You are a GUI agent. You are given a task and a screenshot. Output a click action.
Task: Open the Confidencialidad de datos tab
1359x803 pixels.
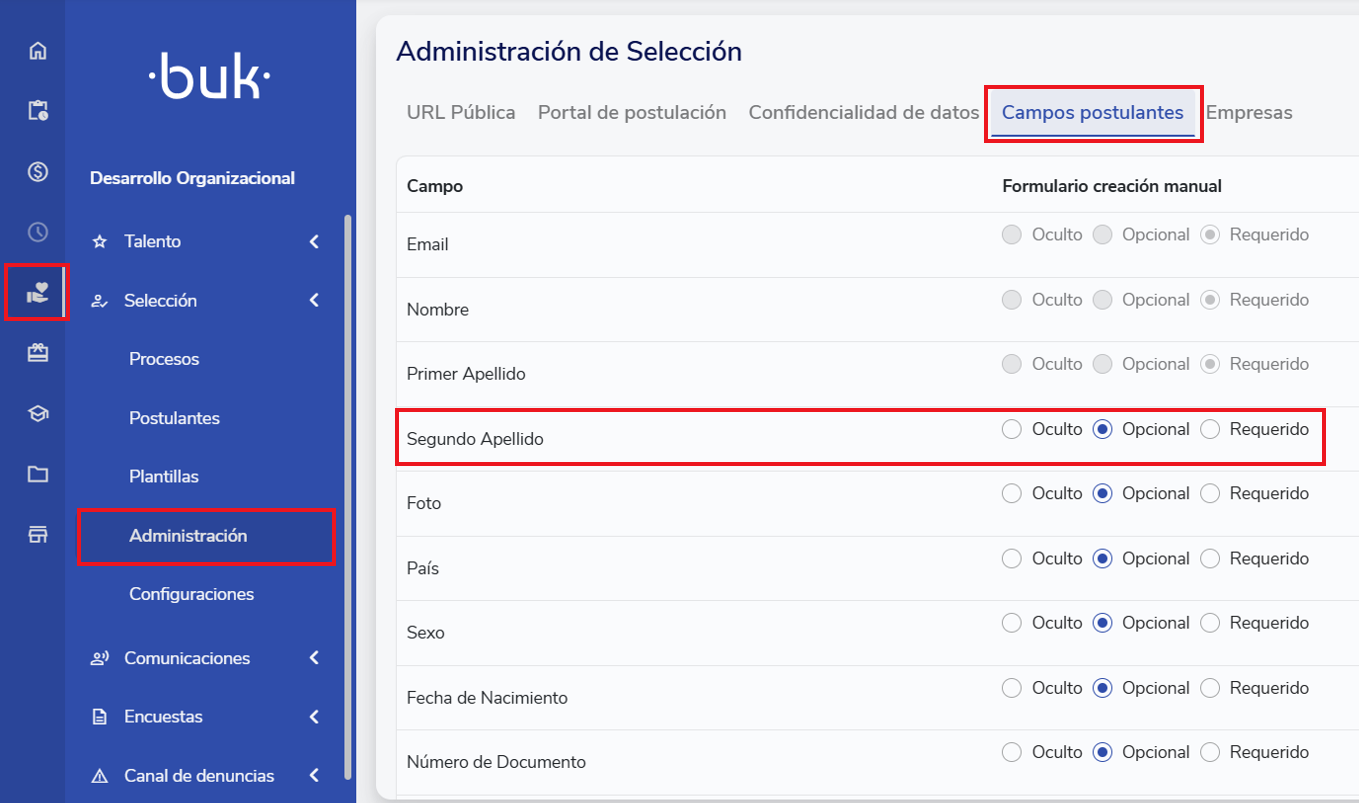[863, 113]
